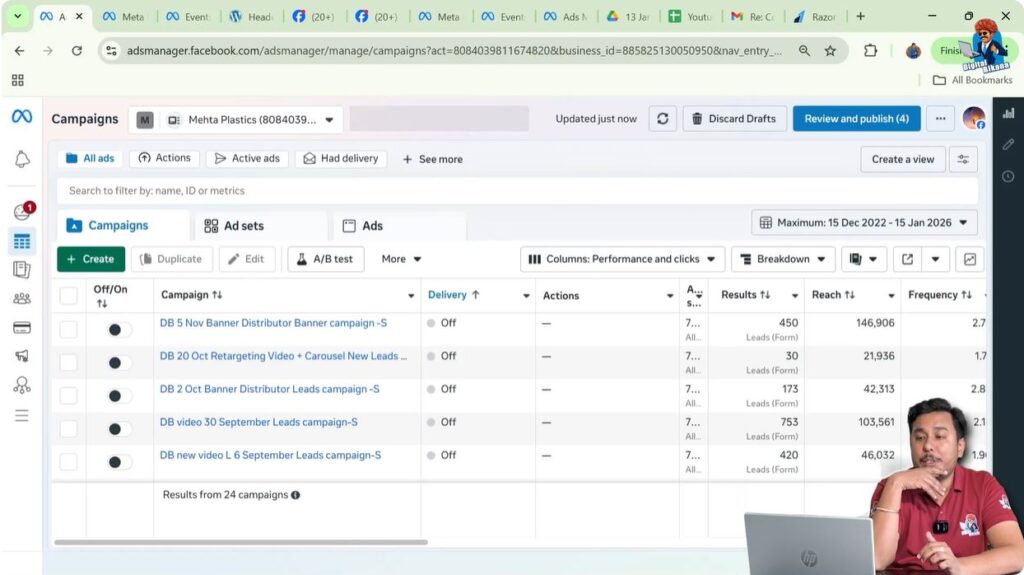Screen dimensions: 1024x575
Task: Toggle DB video 30 September campaign switch
Action: coord(118,429)
